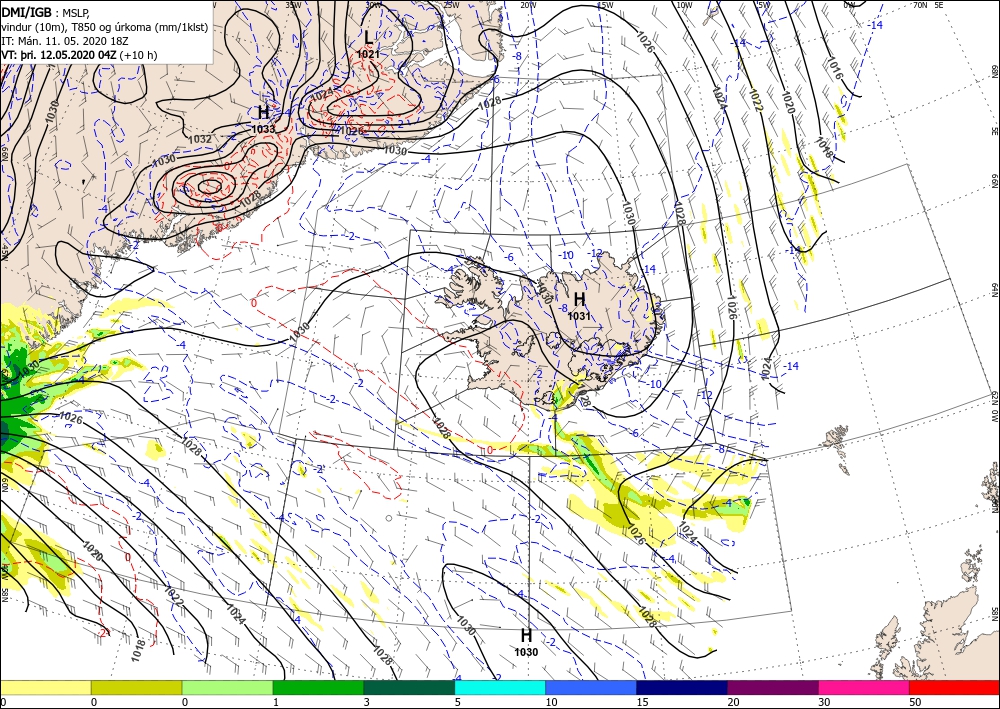
Task: Click the 1016 isobar label
Action: coord(835,68)
